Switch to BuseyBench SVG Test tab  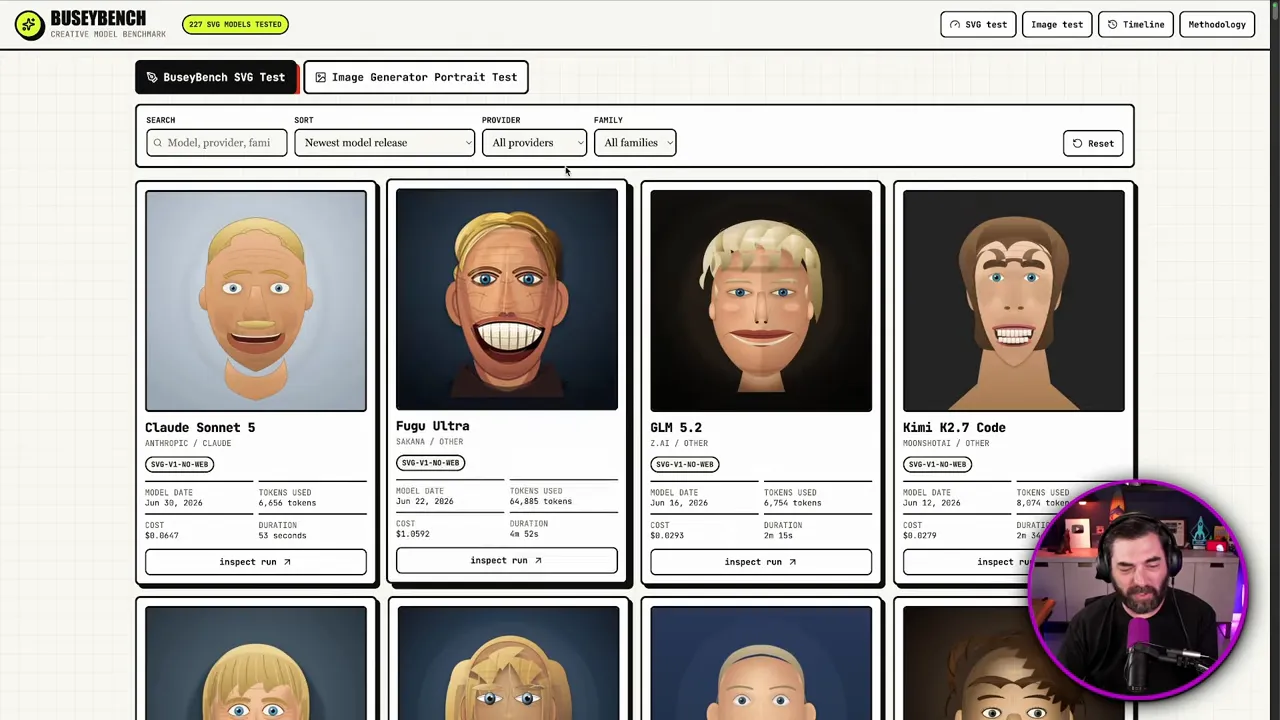click(216, 77)
